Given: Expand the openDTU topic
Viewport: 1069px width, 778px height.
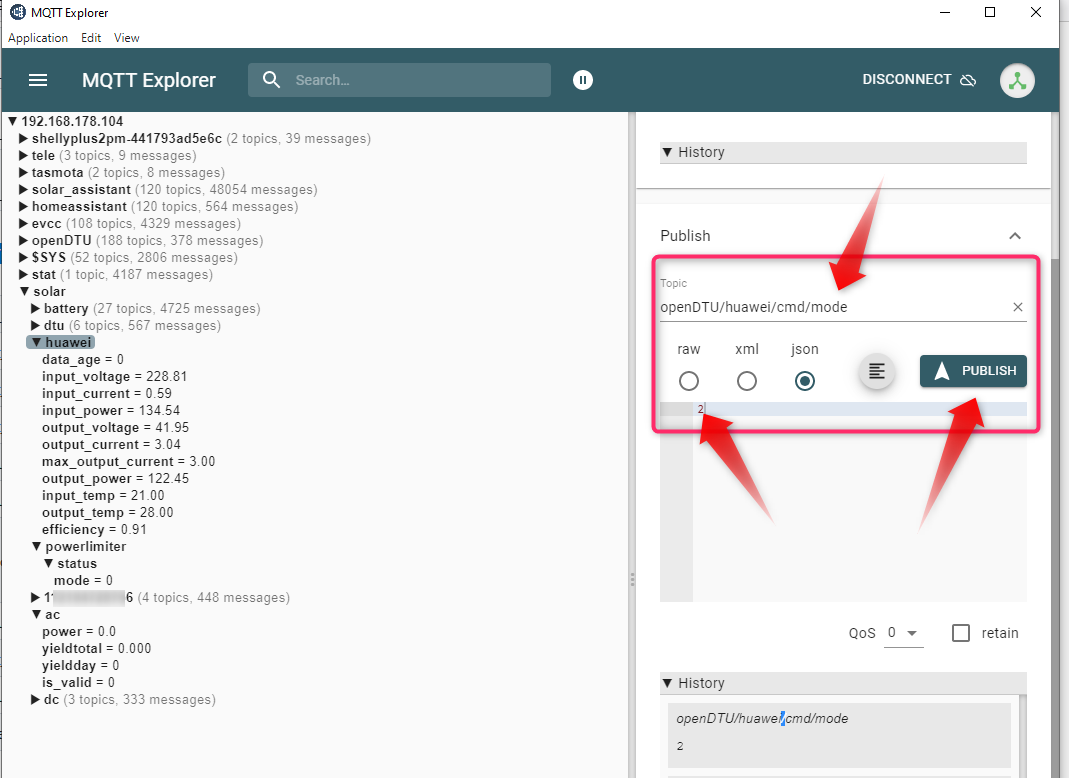Looking at the screenshot, I should point(23,241).
